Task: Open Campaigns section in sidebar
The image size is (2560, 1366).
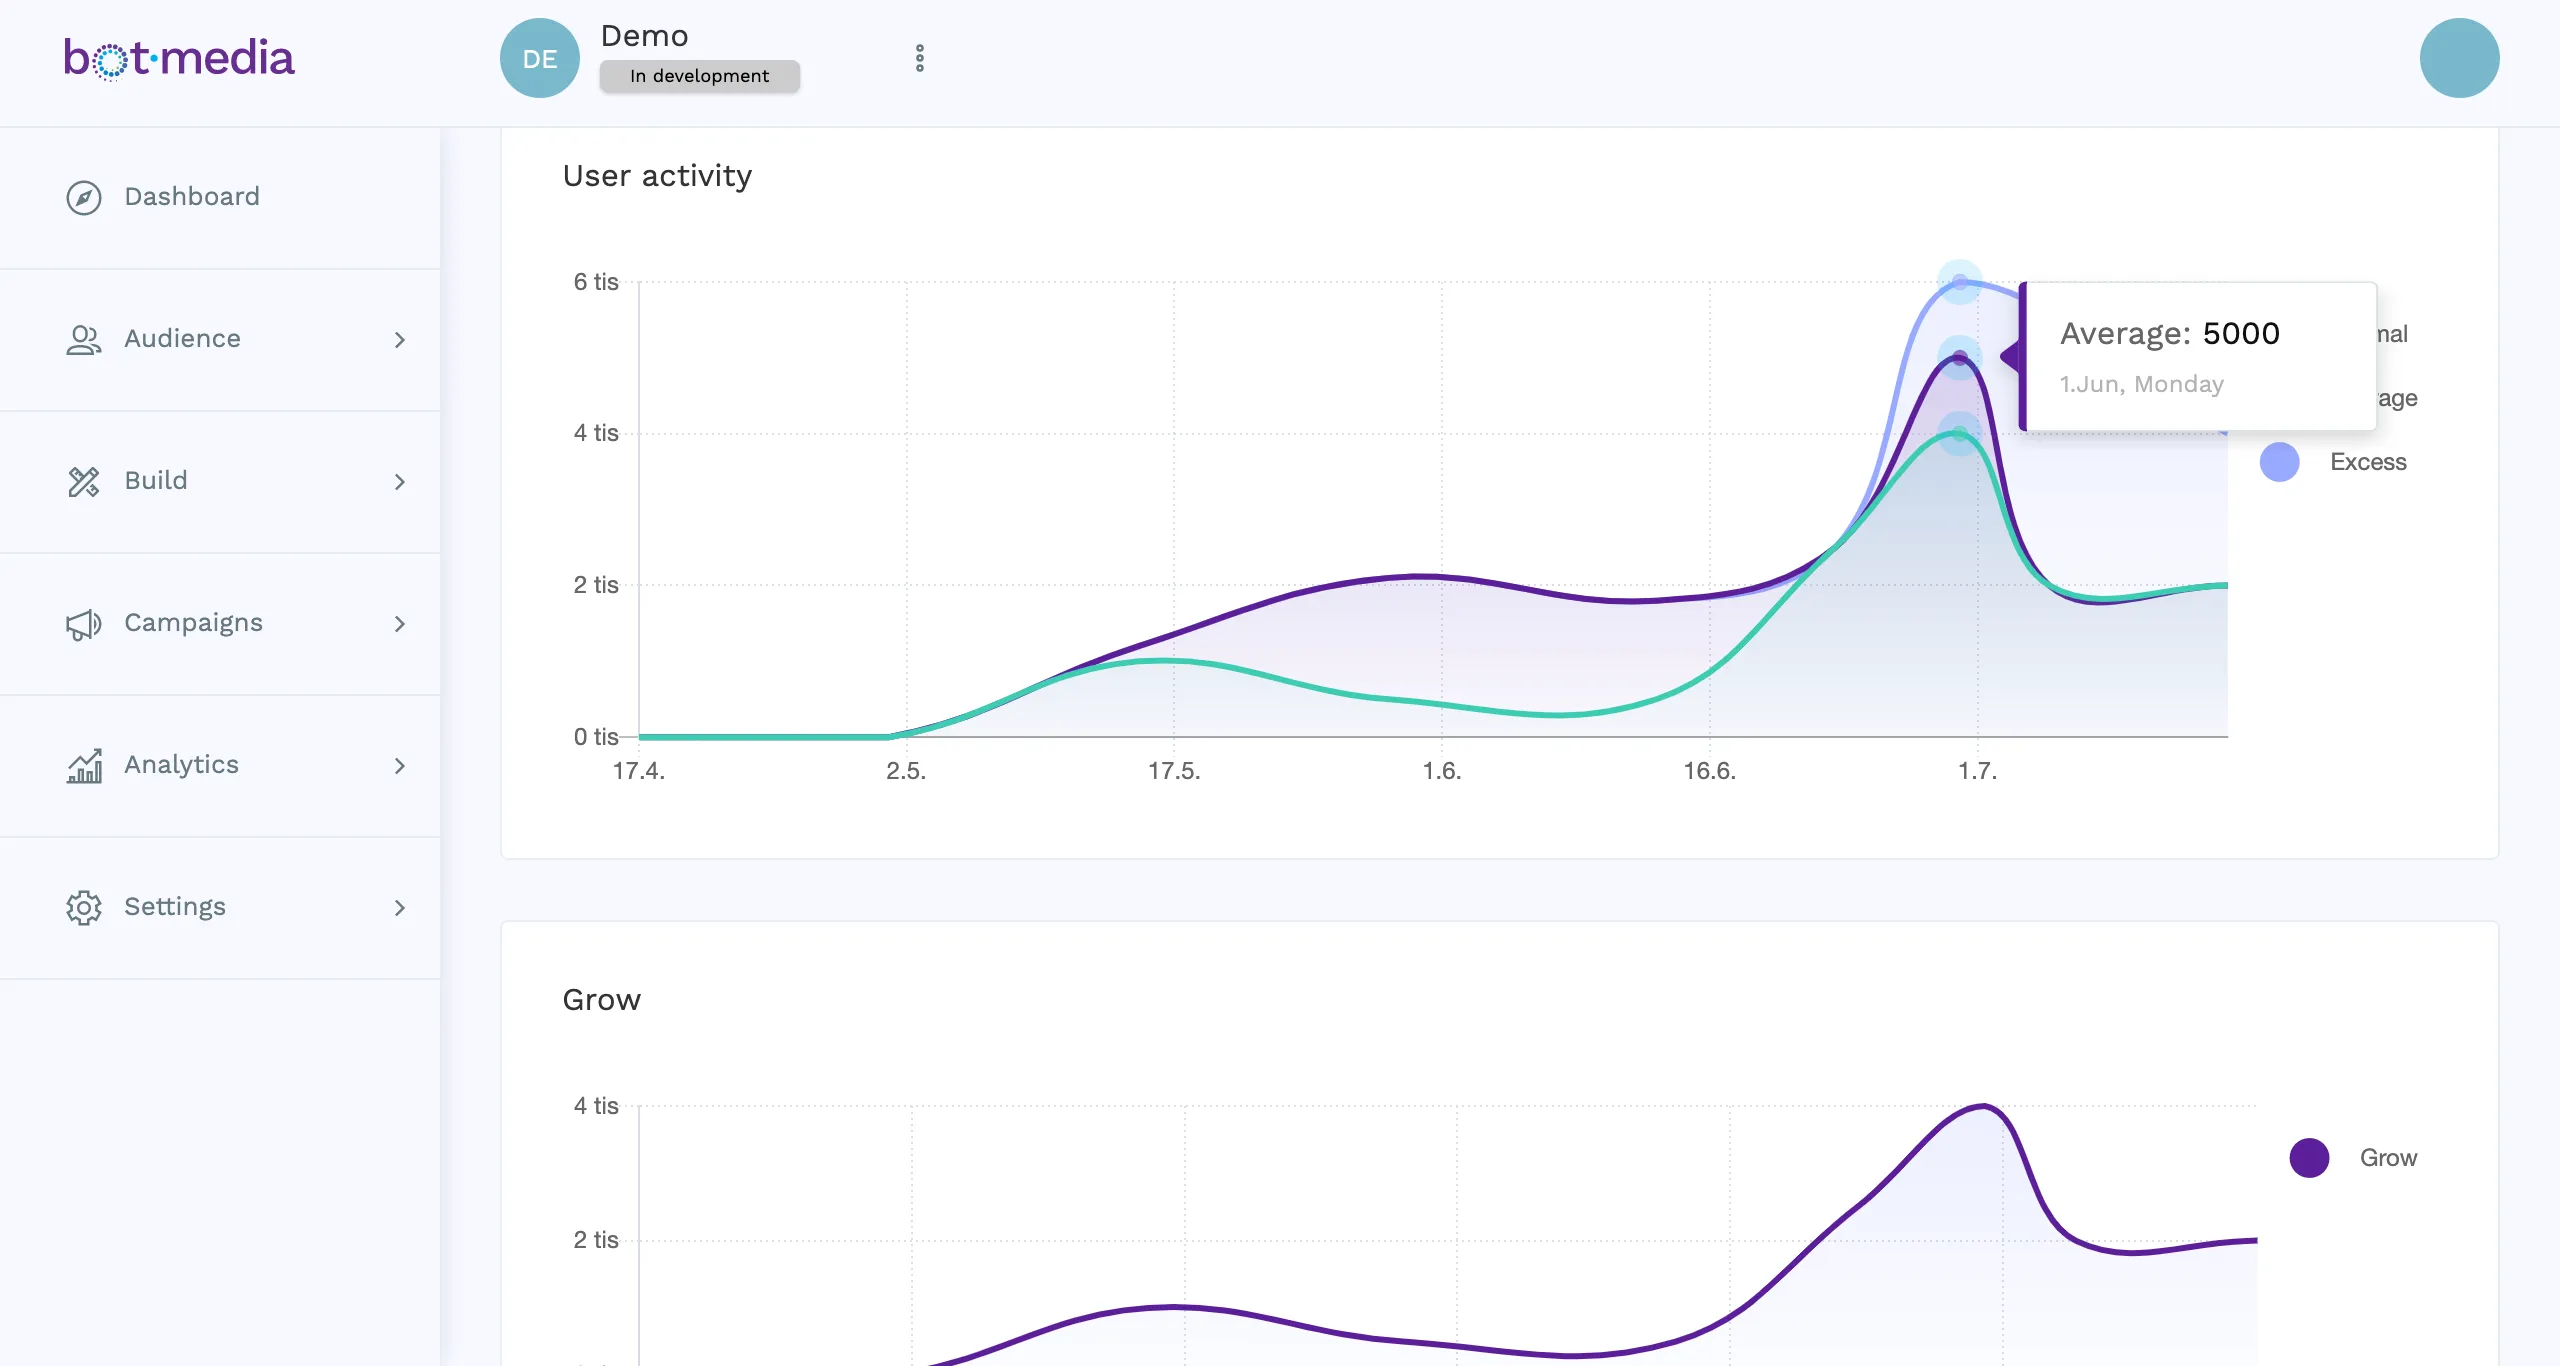Action: pos(220,623)
